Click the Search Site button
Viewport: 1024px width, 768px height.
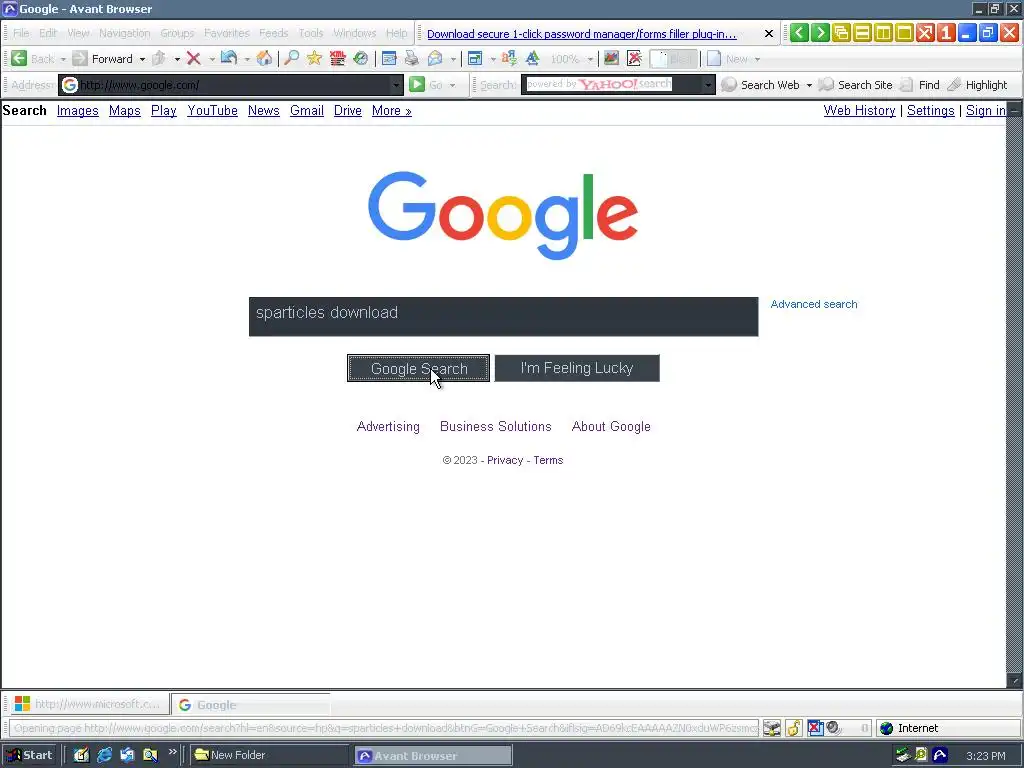856,85
